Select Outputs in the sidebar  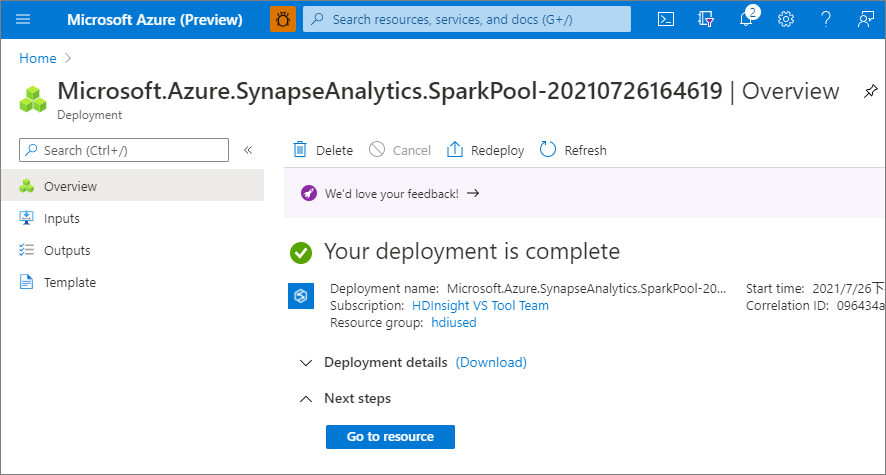67,250
